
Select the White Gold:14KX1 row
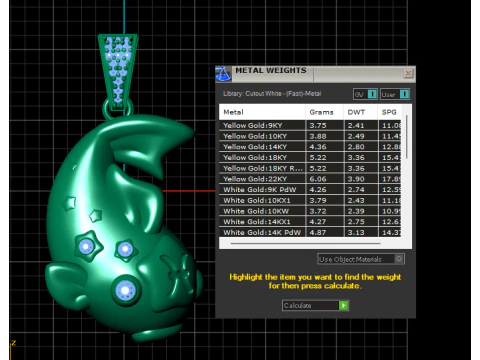pos(310,222)
